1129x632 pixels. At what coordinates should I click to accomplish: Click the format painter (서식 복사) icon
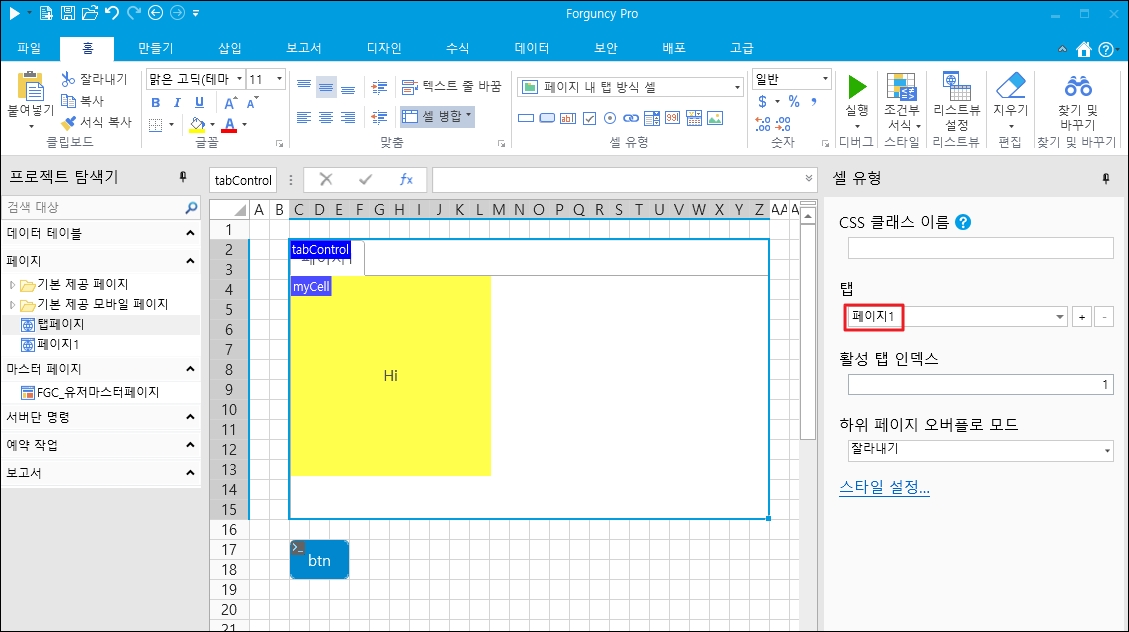[69, 122]
